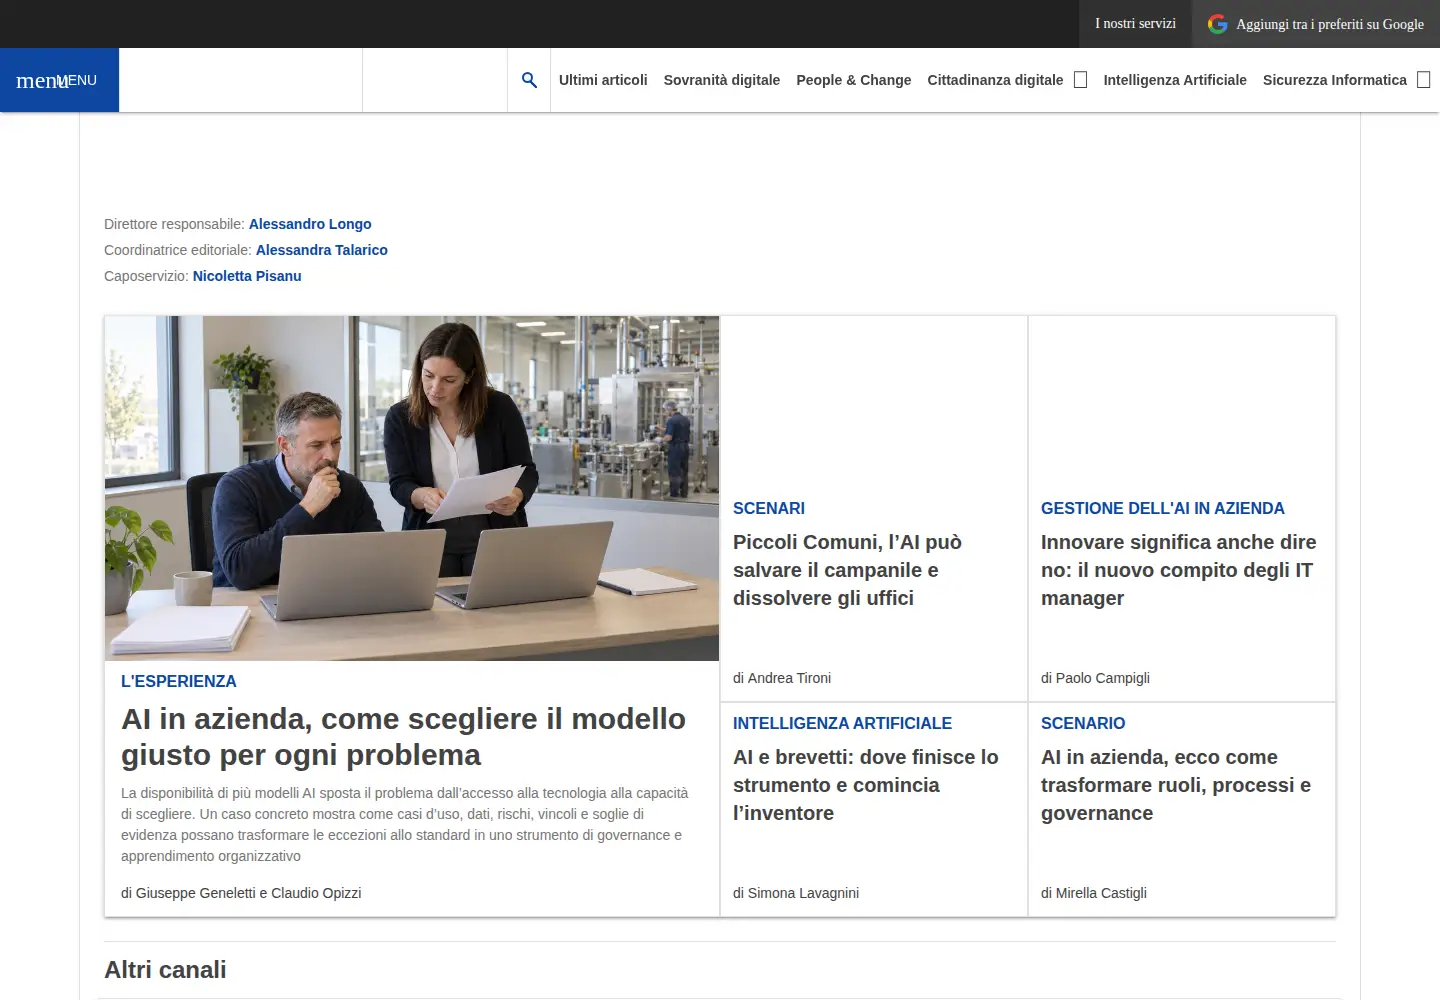This screenshot has width=1440, height=1000.
Task: Open article AI in azienda, ecco come trasformare ruoli
Action: [1176, 785]
